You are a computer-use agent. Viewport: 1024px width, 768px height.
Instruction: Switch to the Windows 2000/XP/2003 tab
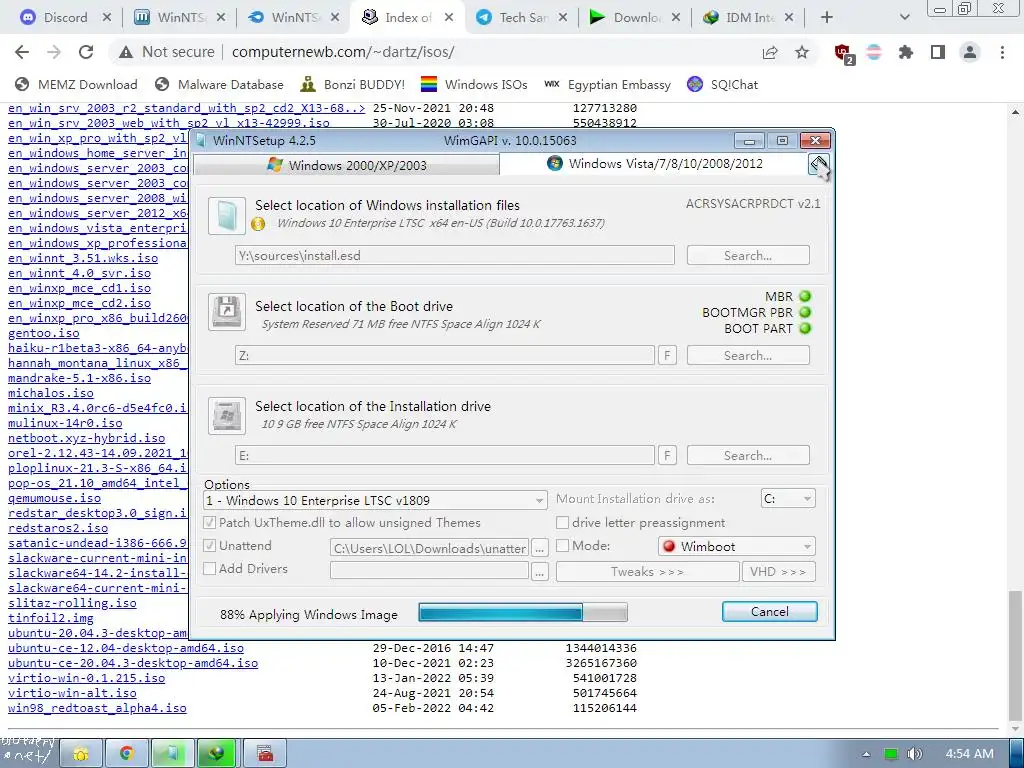pos(347,165)
